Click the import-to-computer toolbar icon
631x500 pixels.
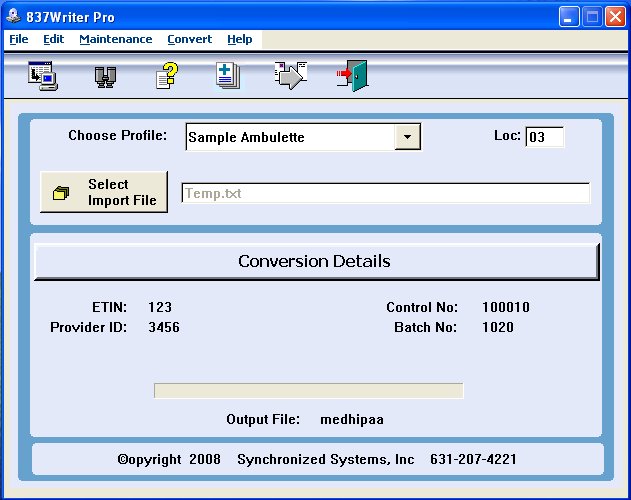[x=43, y=76]
